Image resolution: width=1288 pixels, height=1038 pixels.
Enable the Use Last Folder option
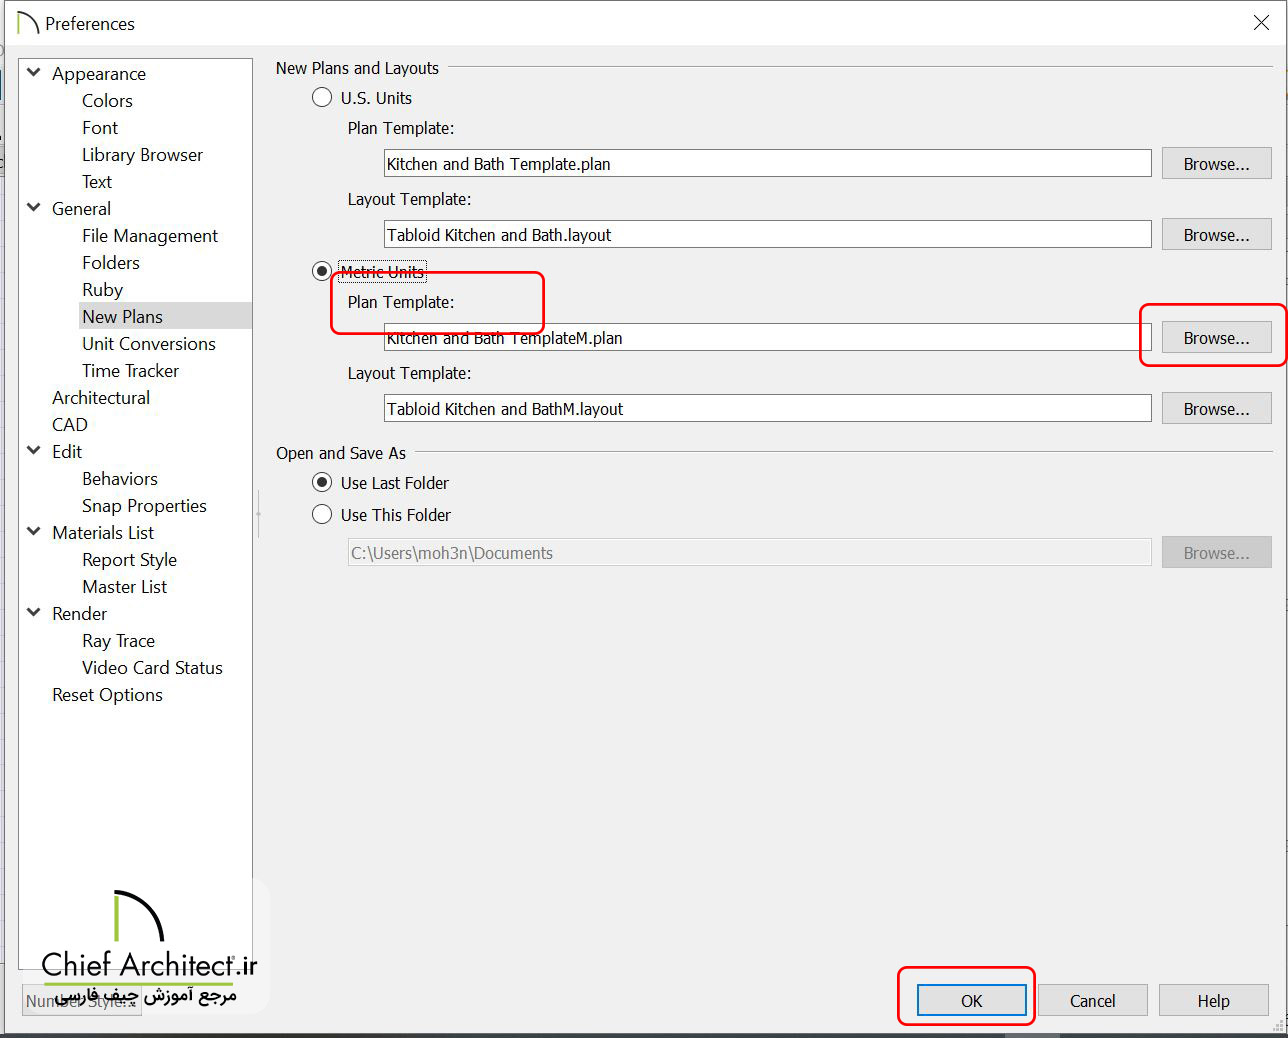click(x=322, y=483)
